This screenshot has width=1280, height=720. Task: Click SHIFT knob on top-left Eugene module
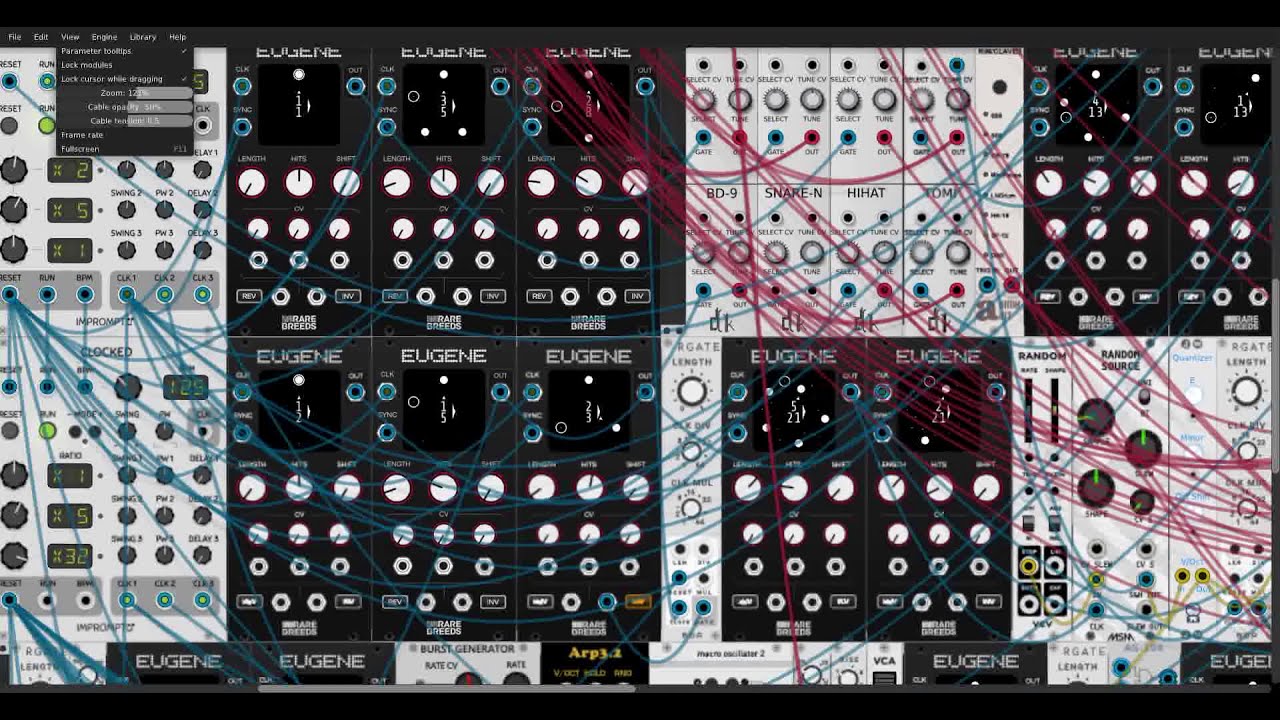pyautogui.click(x=346, y=183)
